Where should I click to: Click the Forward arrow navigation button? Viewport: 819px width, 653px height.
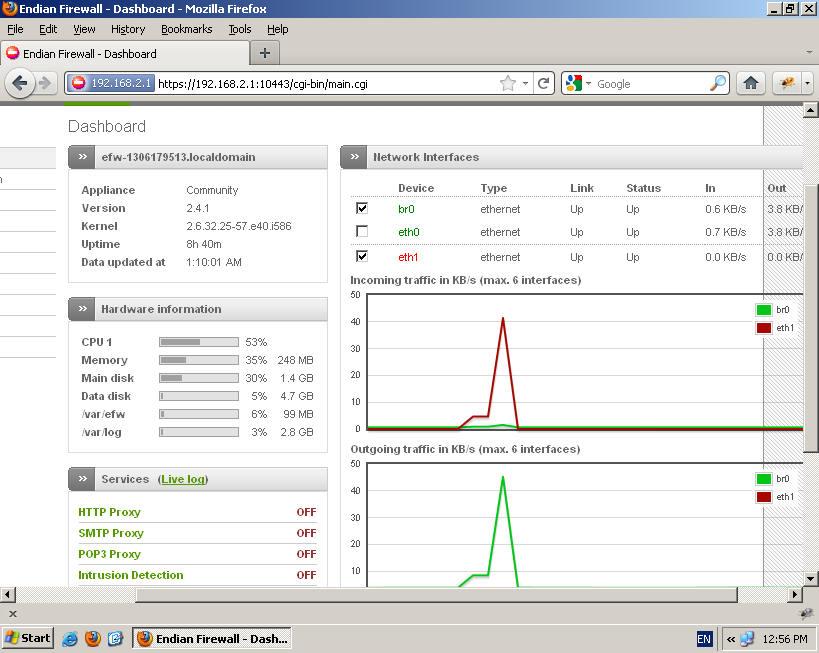coord(45,83)
